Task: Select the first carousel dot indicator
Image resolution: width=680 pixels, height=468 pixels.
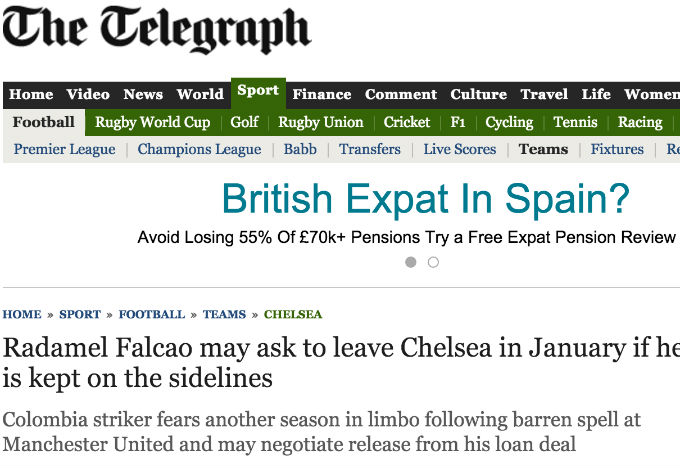Action: [411, 262]
